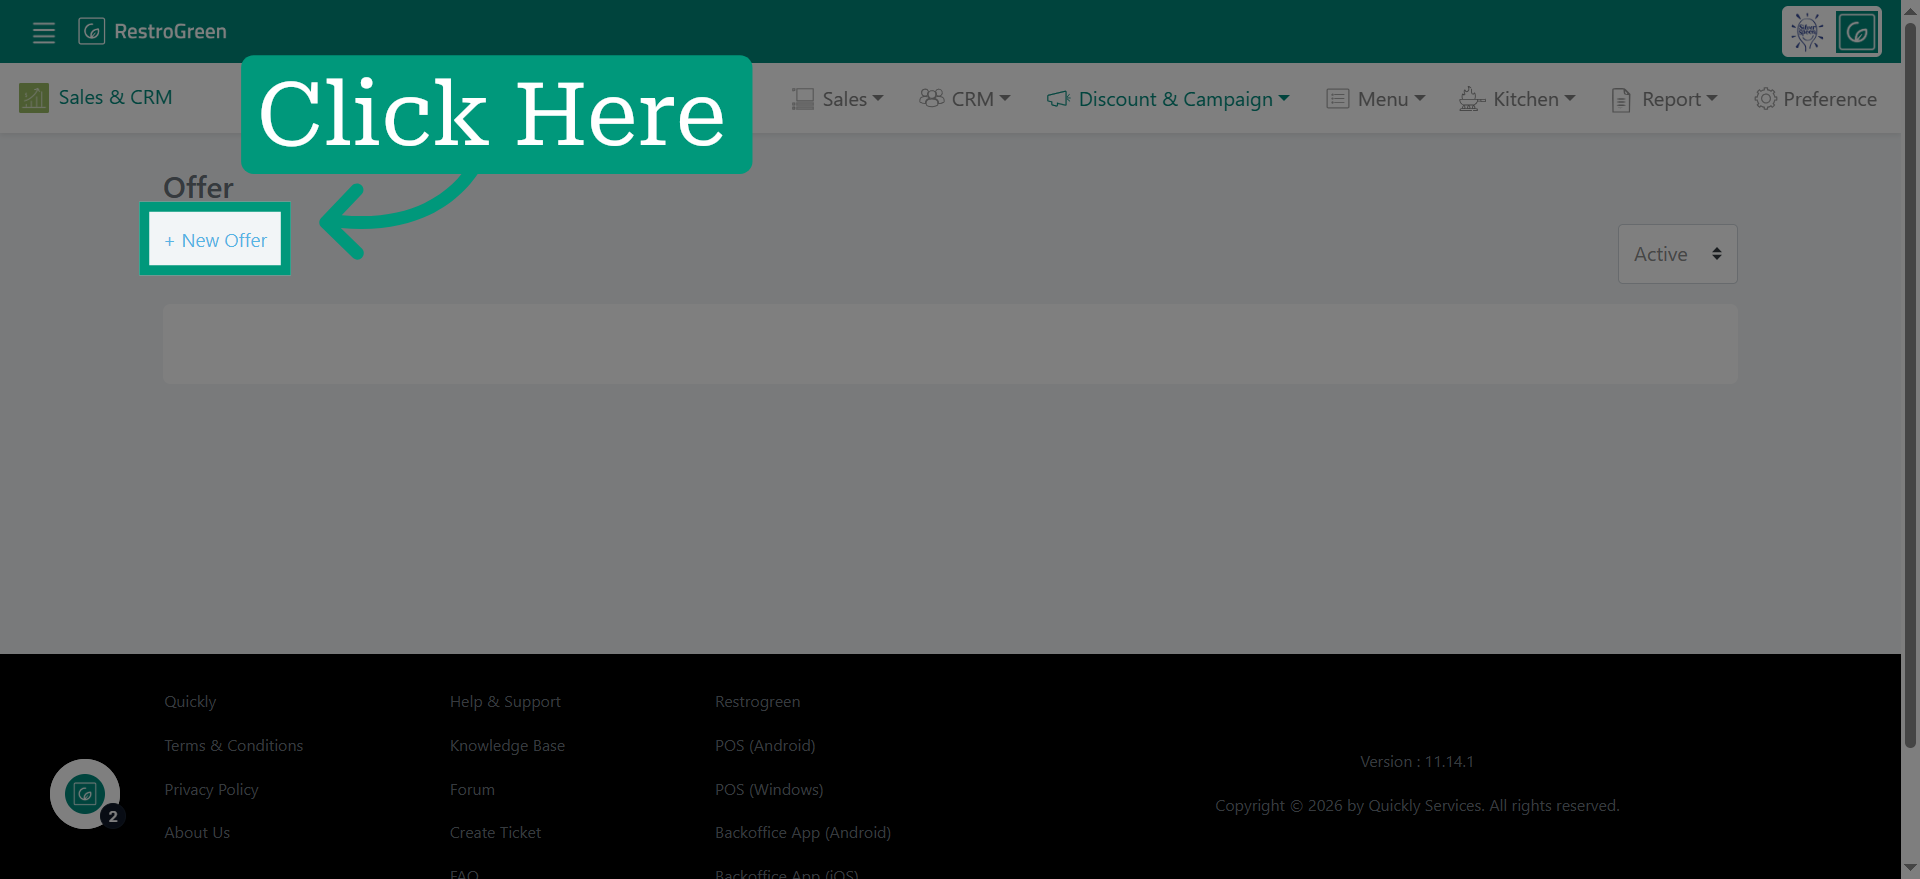
Task: Click the Sales register icon
Action: tap(802, 99)
